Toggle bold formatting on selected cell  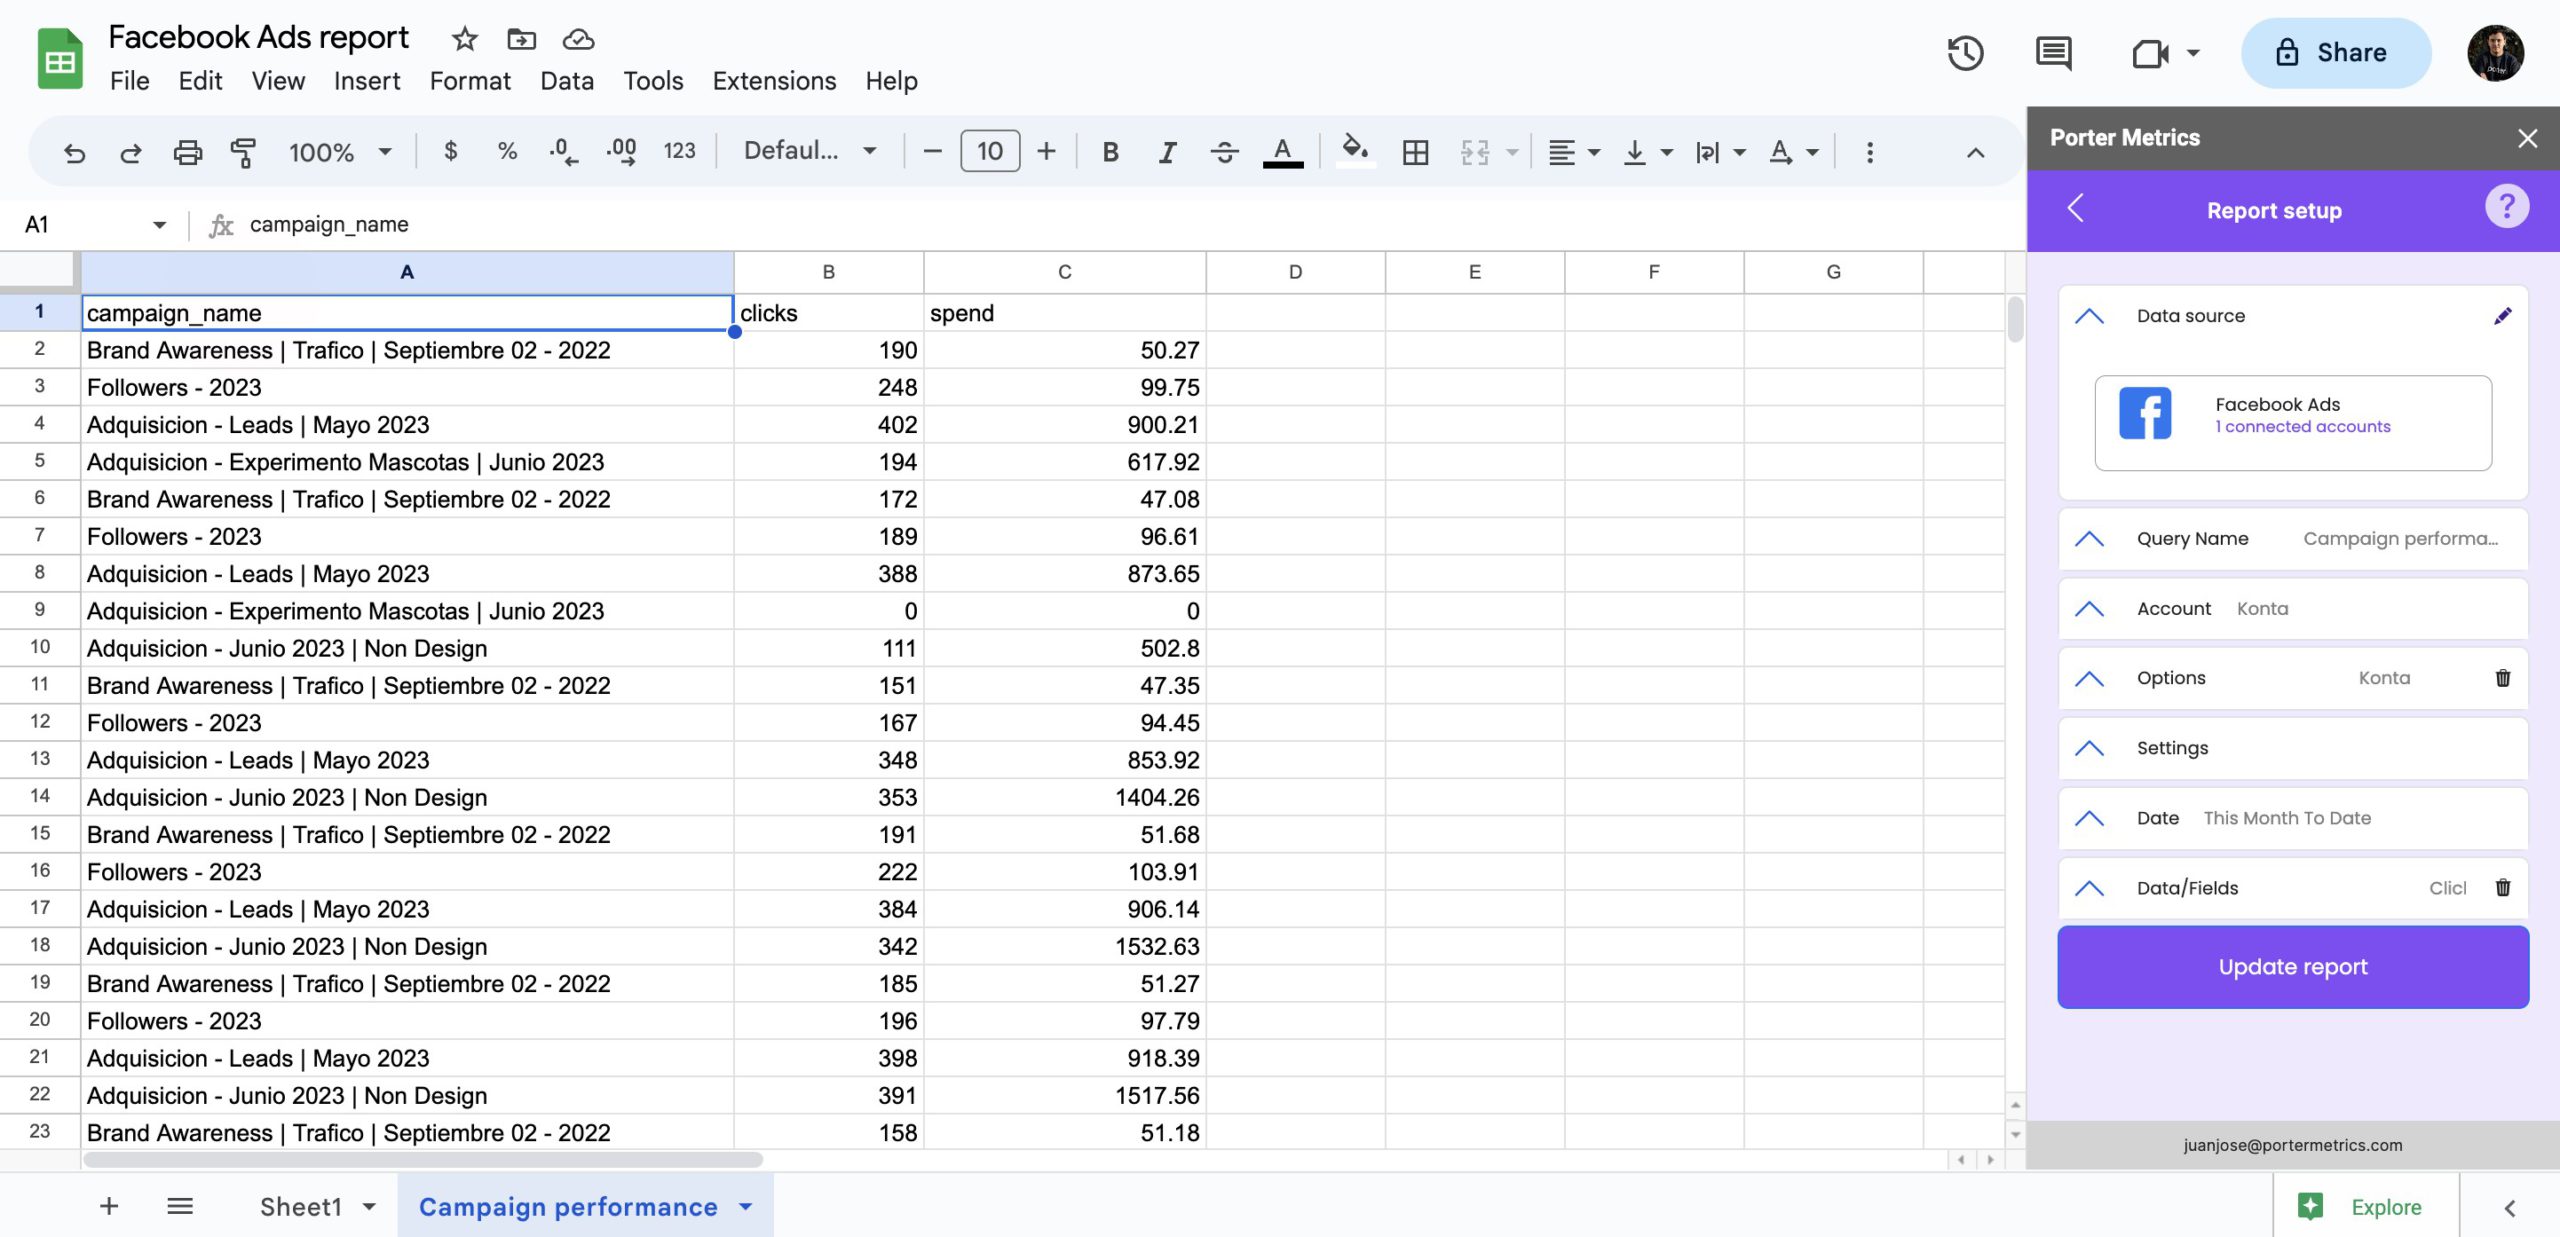coord(1109,152)
